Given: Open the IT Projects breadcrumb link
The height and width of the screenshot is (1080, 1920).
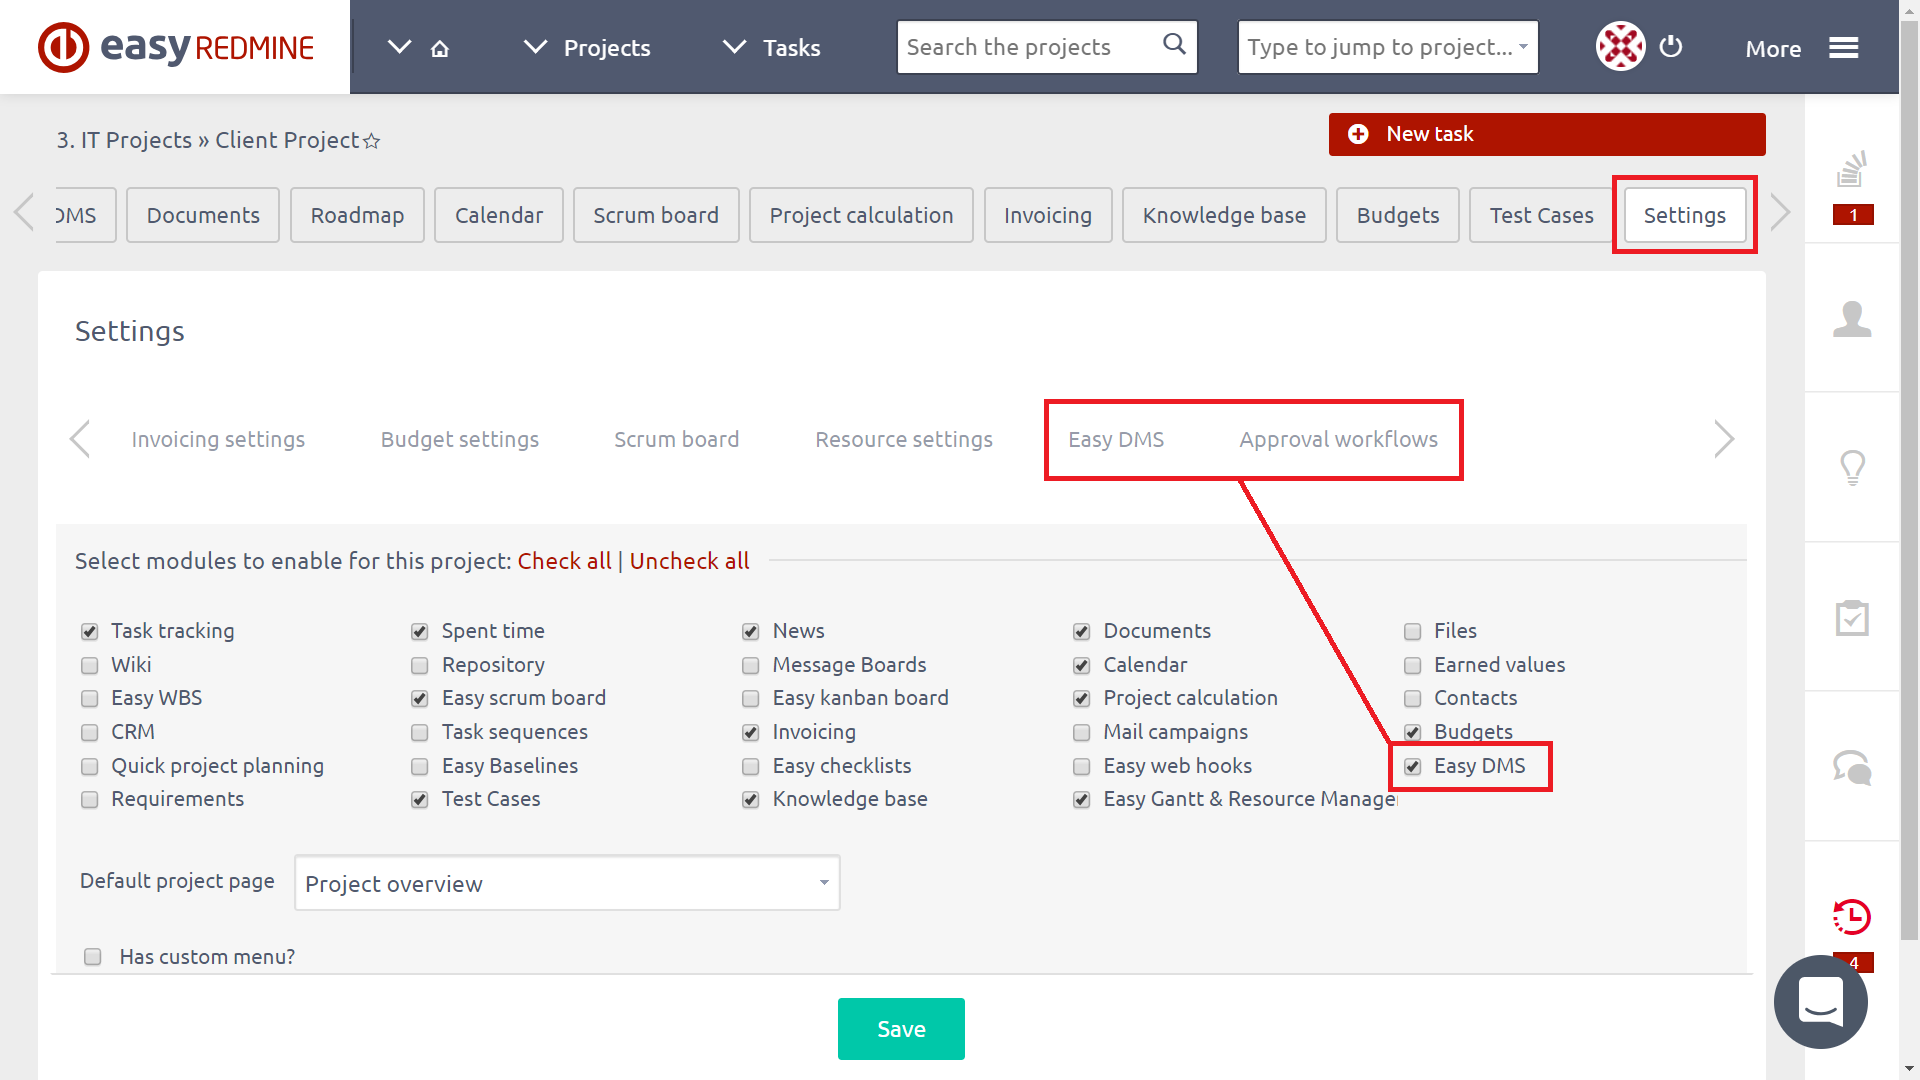Looking at the screenshot, I should (x=124, y=140).
